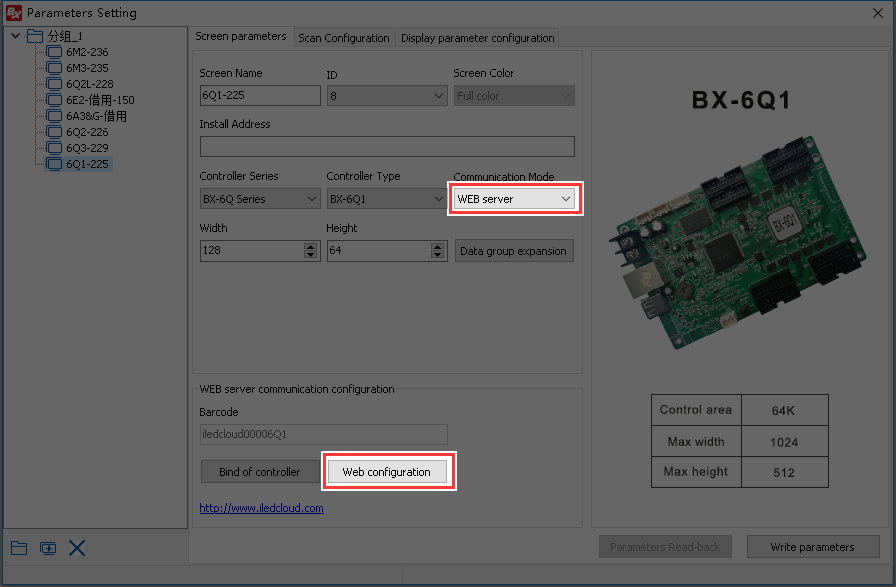The height and width of the screenshot is (587, 896).
Task: Collapse the 分组_1 group tree
Action: click(x=15, y=36)
